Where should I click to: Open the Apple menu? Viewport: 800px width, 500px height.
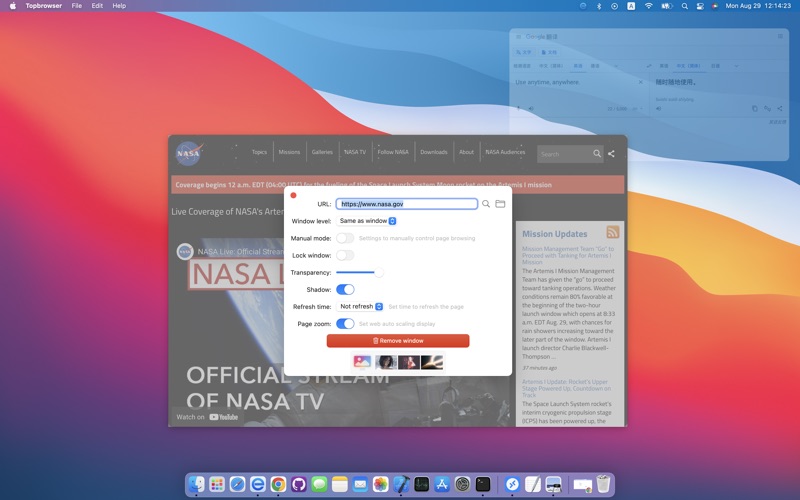(x=13, y=6)
